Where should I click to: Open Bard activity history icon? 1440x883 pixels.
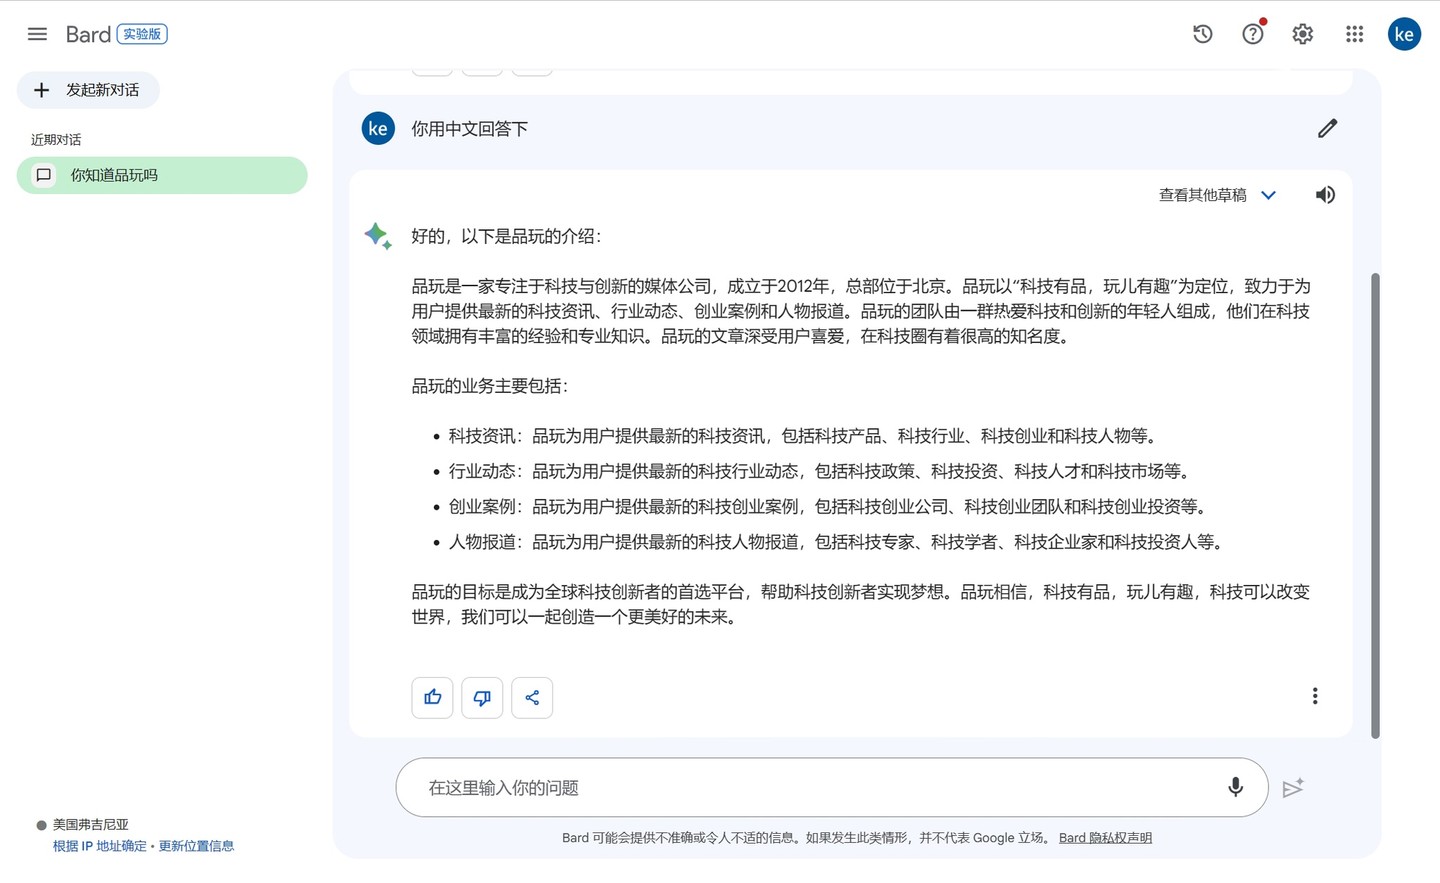click(x=1202, y=34)
